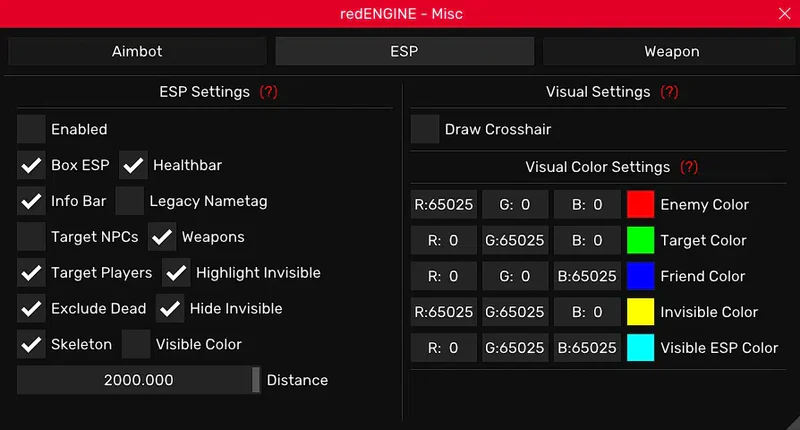Check the Draw Crosshair box
Image resolution: width=800 pixels, height=430 pixels.
tap(425, 129)
